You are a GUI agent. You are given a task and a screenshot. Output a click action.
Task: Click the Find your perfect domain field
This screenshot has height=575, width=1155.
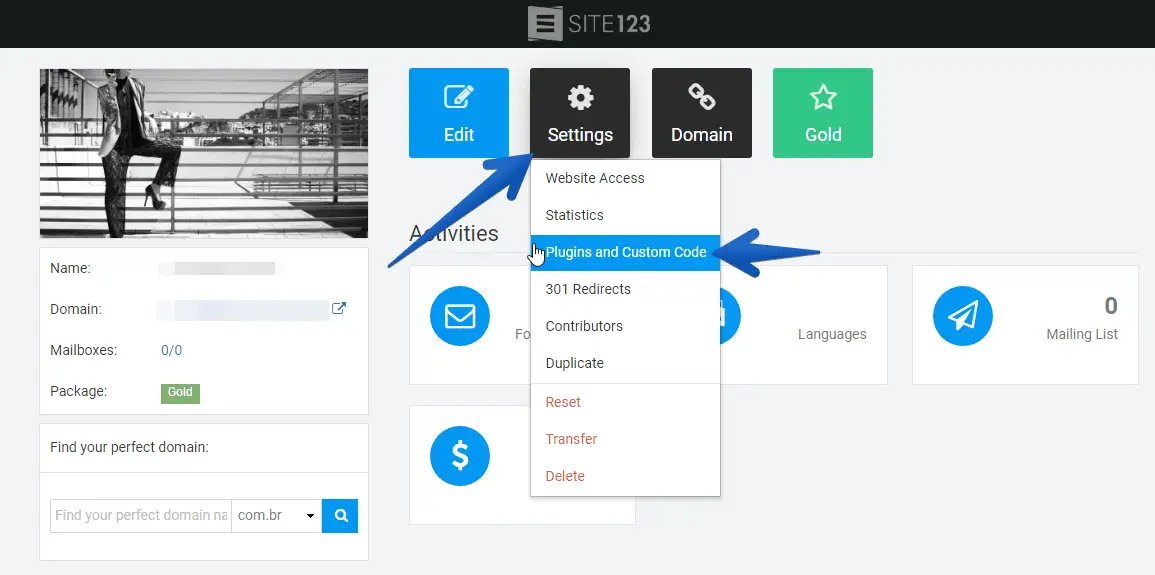coord(140,516)
